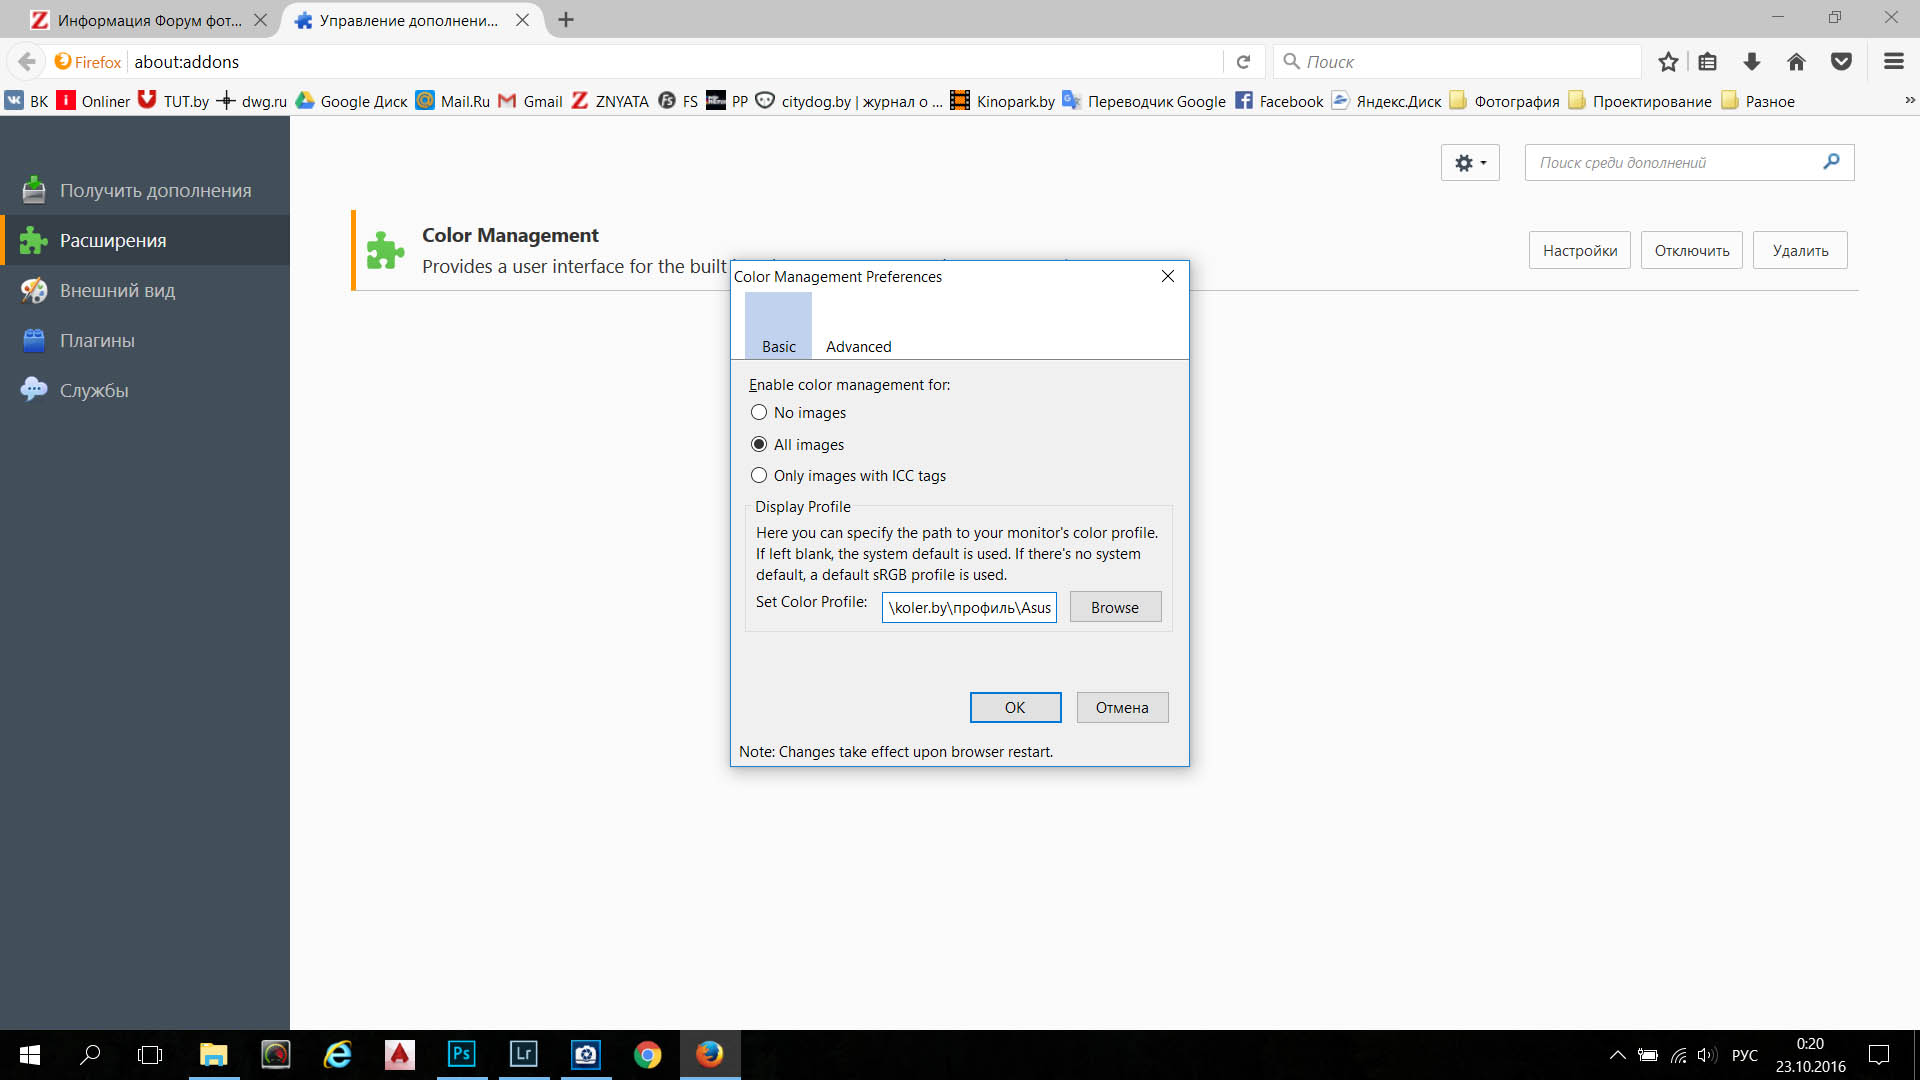Choose Only images with ICC tags
The height and width of the screenshot is (1080, 1920).
759,476
